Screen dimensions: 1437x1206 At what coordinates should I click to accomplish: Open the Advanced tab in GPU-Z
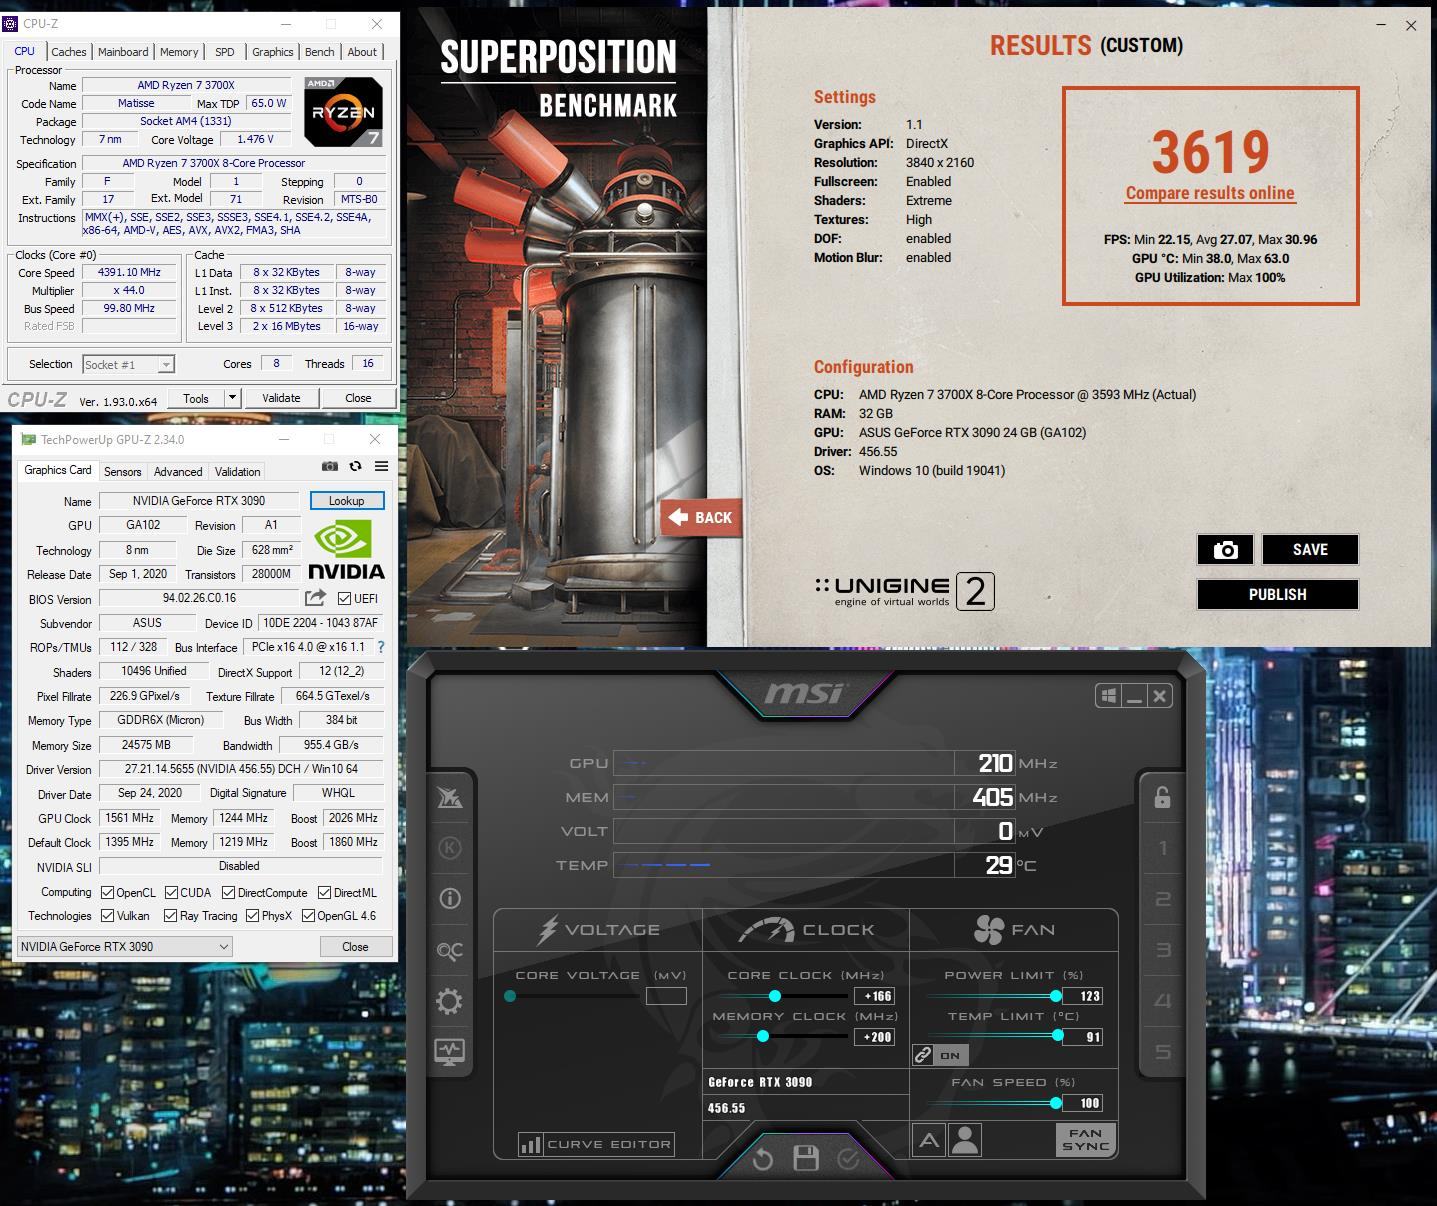[178, 472]
